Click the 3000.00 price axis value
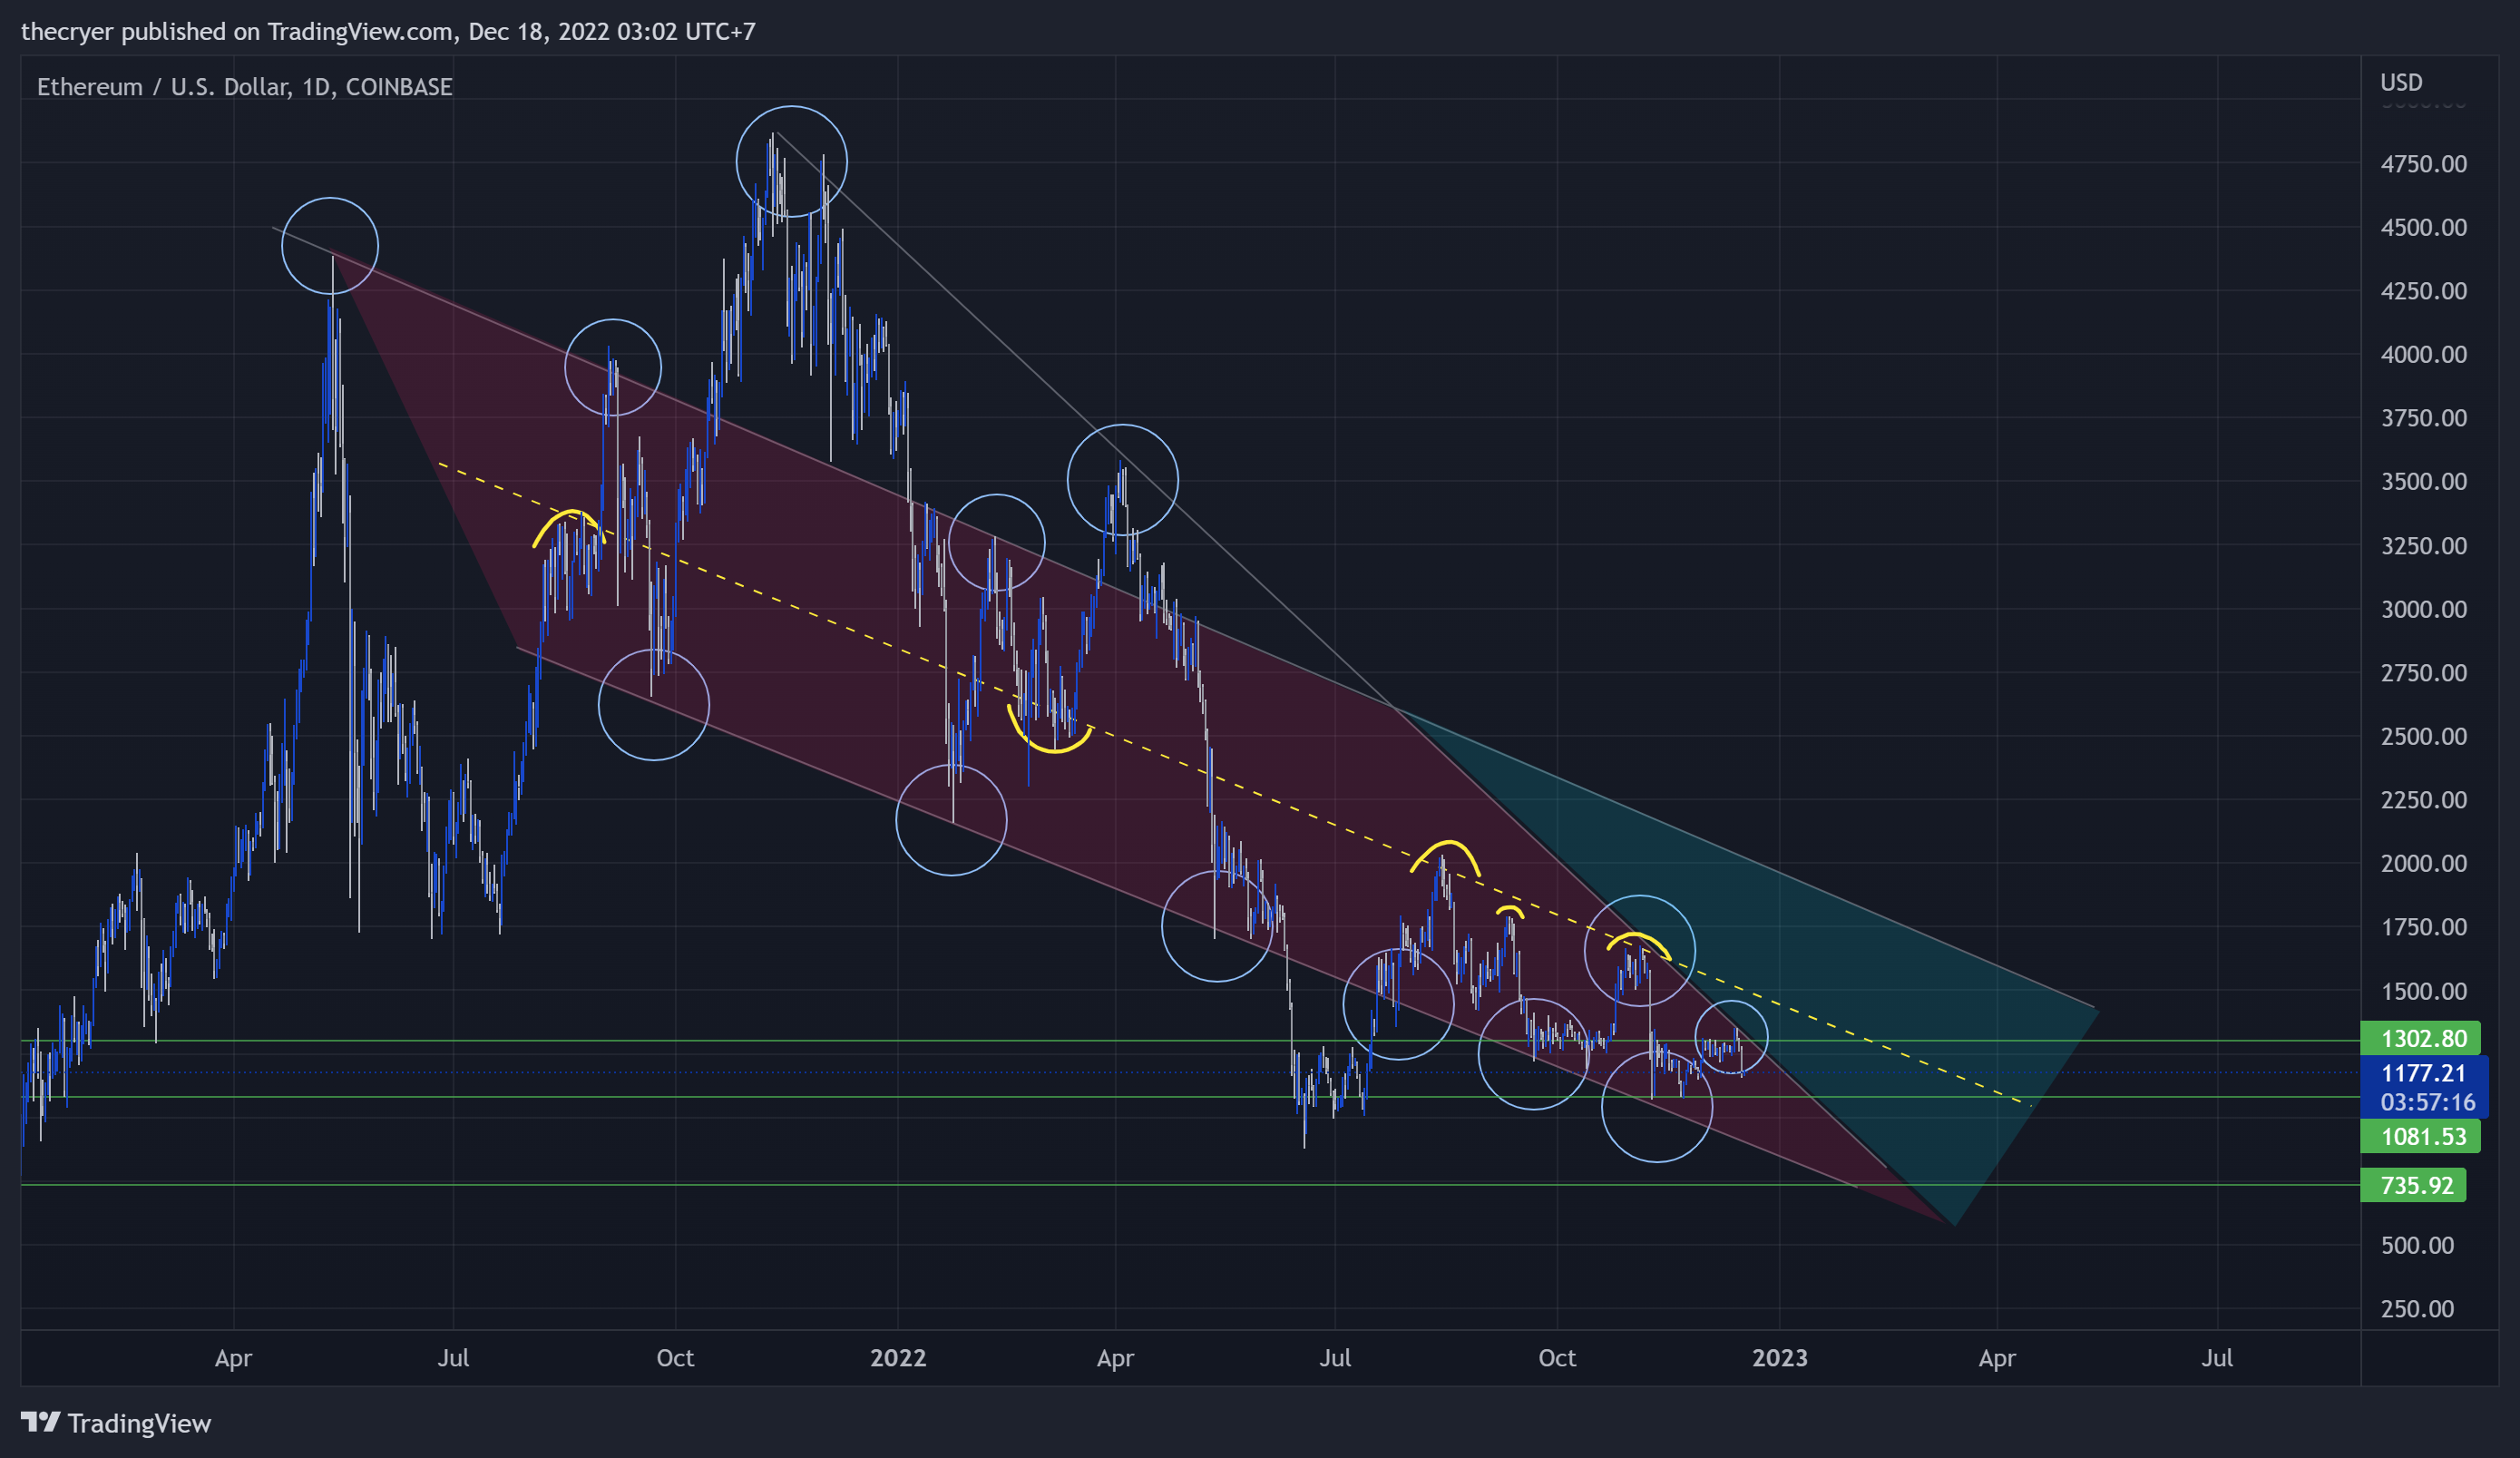The height and width of the screenshot is (1458, 2520). [2424, 609]
